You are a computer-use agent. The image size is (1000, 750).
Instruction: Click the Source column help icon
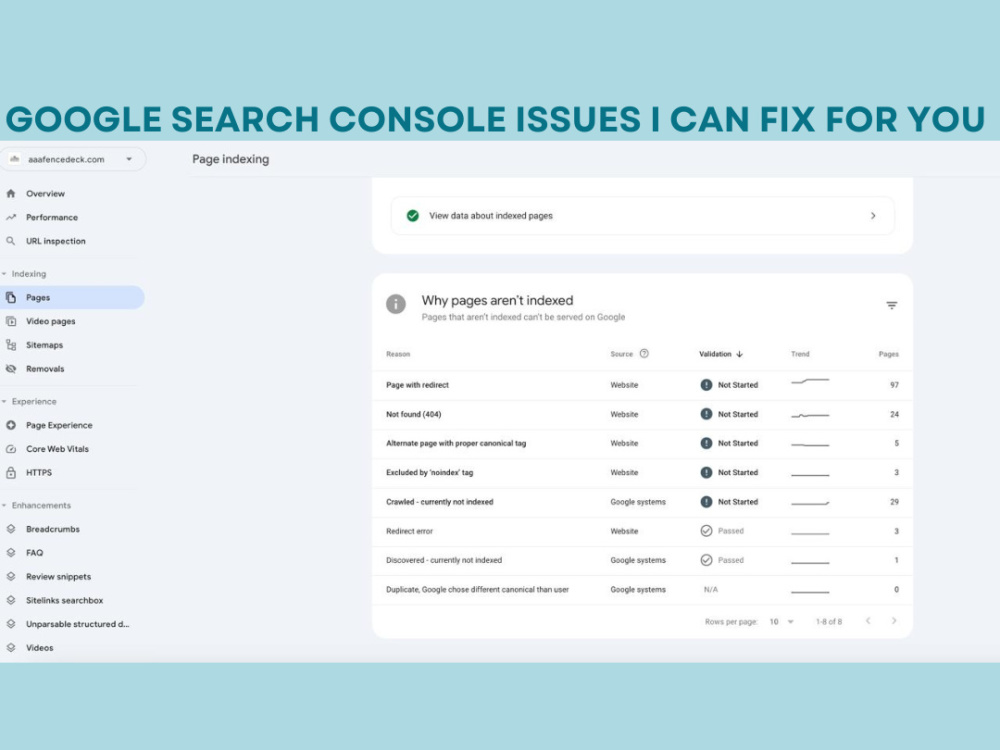coord(644,353)
